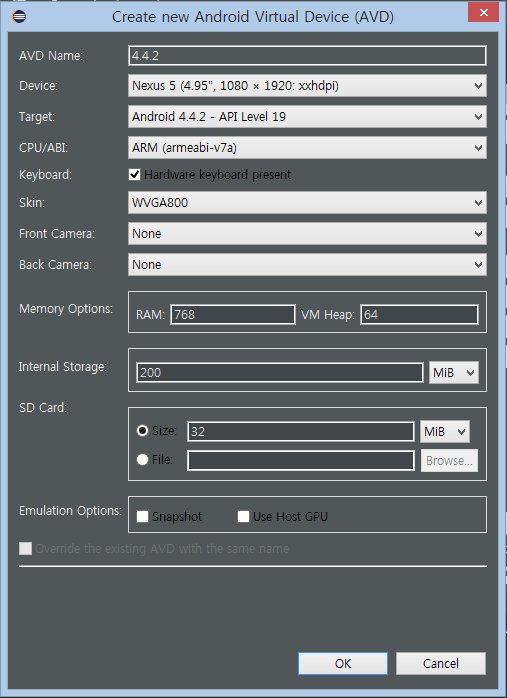Click the Cancel button
The image size is (507, 698).
point(441,663)
